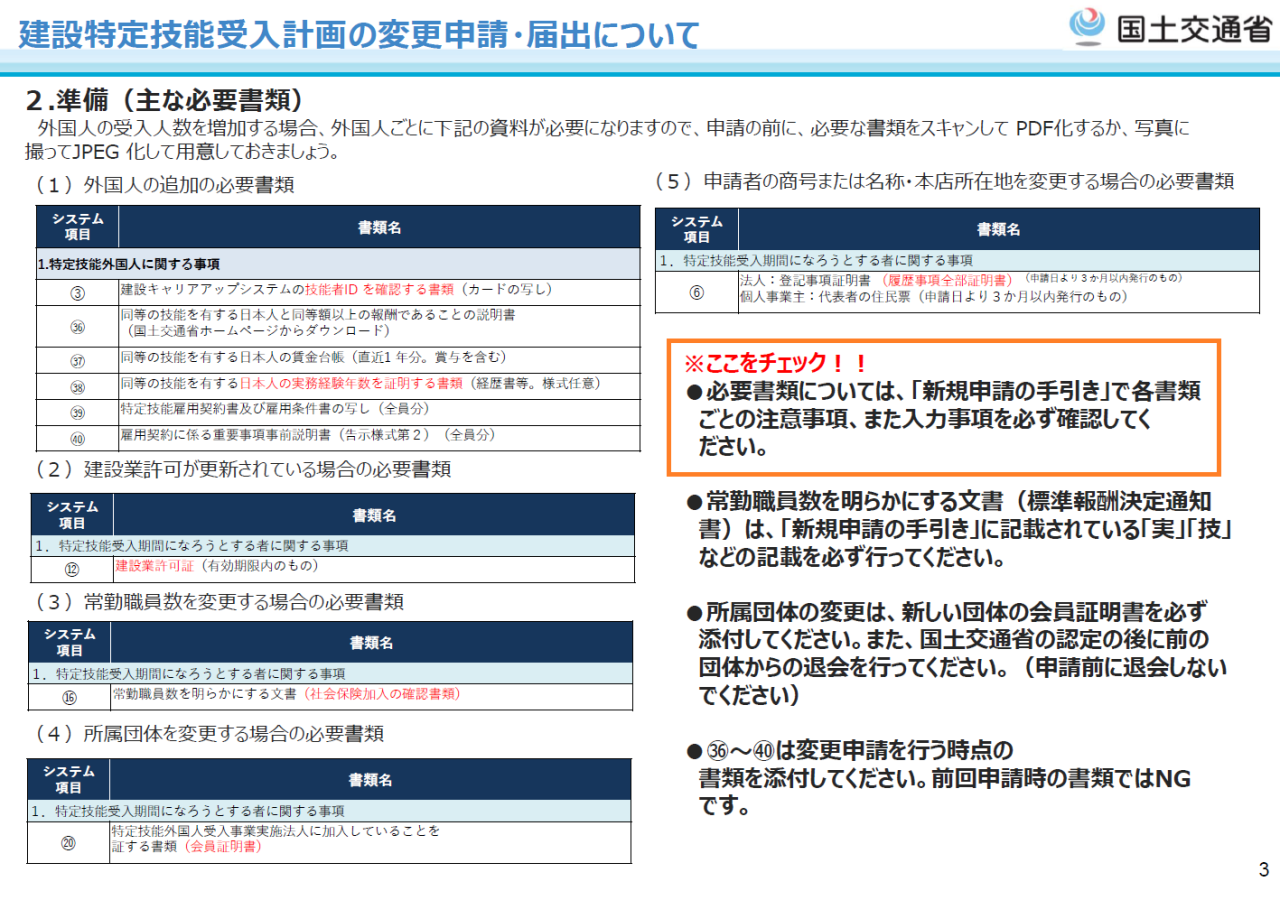Click circled number ⑥ in section 5 table
Image resolution: width=1280 pixels, height=900 pixels.
click(x=696, y=292)
